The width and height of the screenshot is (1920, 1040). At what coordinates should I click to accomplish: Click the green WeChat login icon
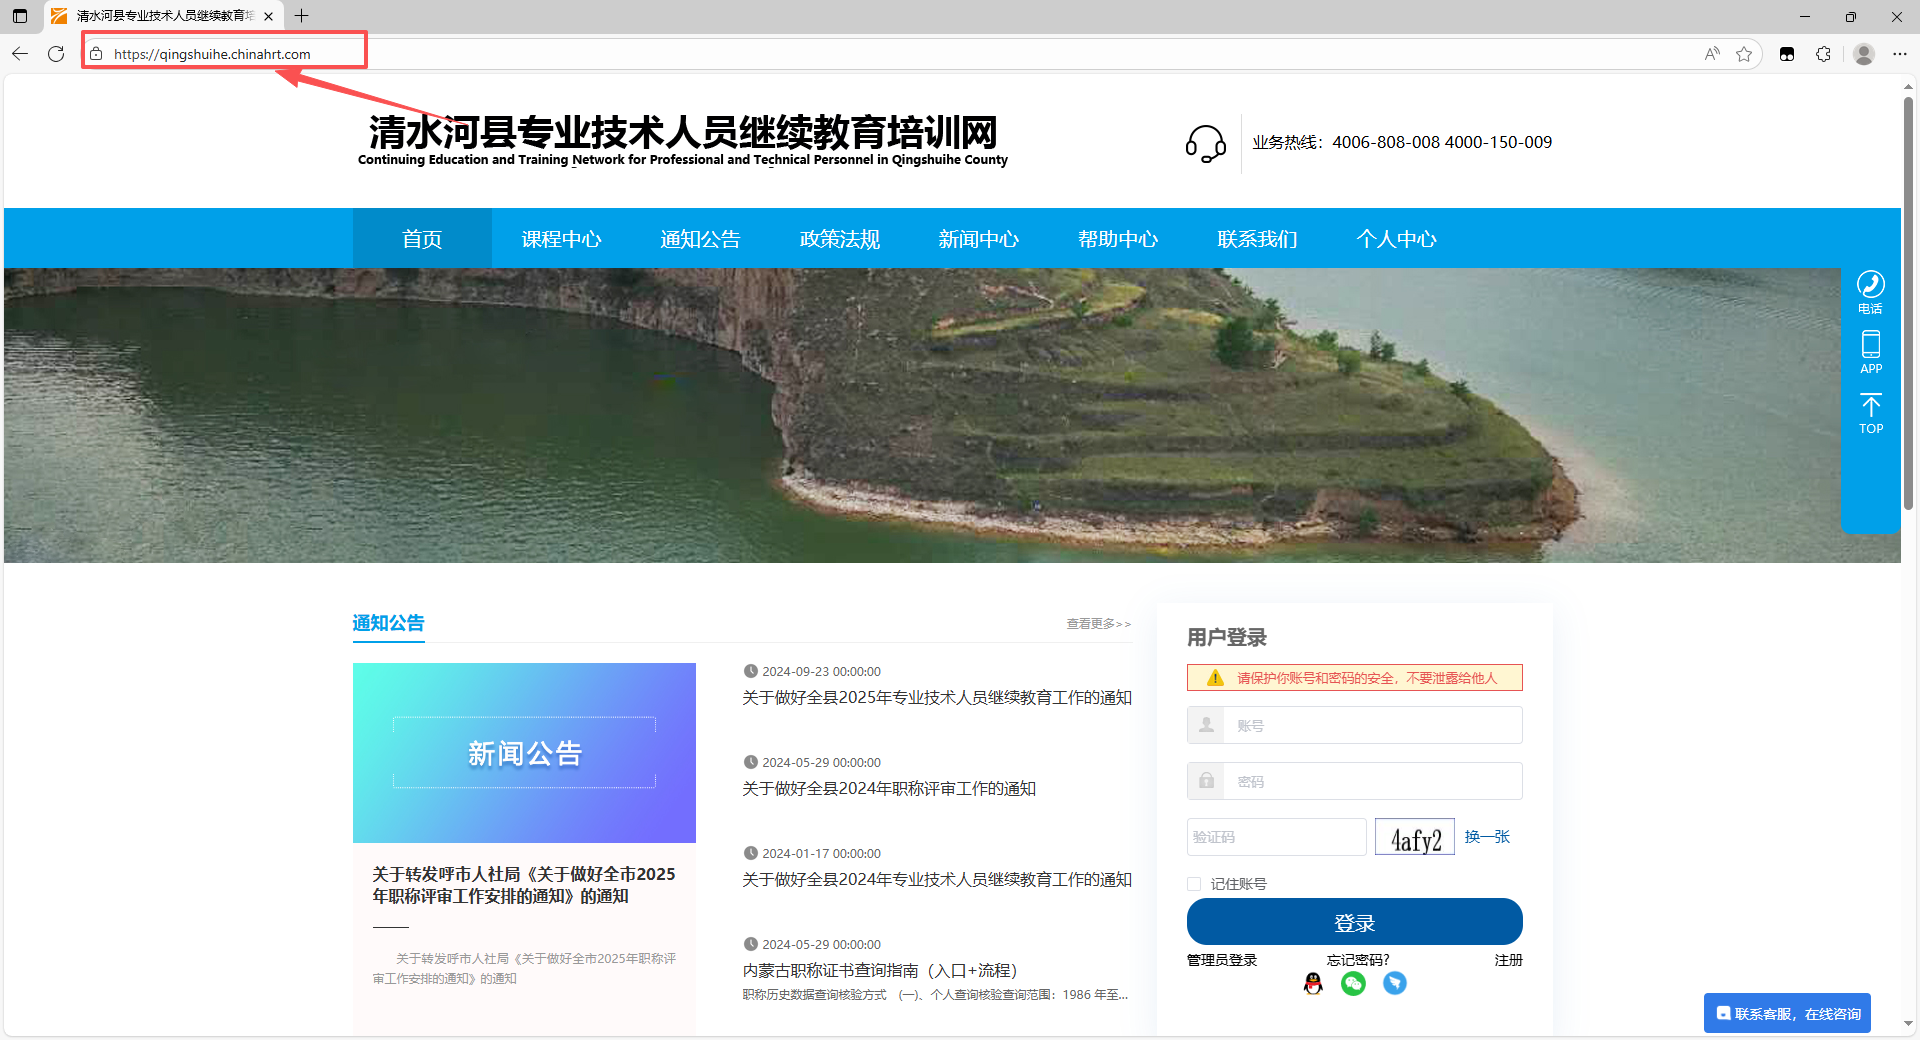point(1353,984)
